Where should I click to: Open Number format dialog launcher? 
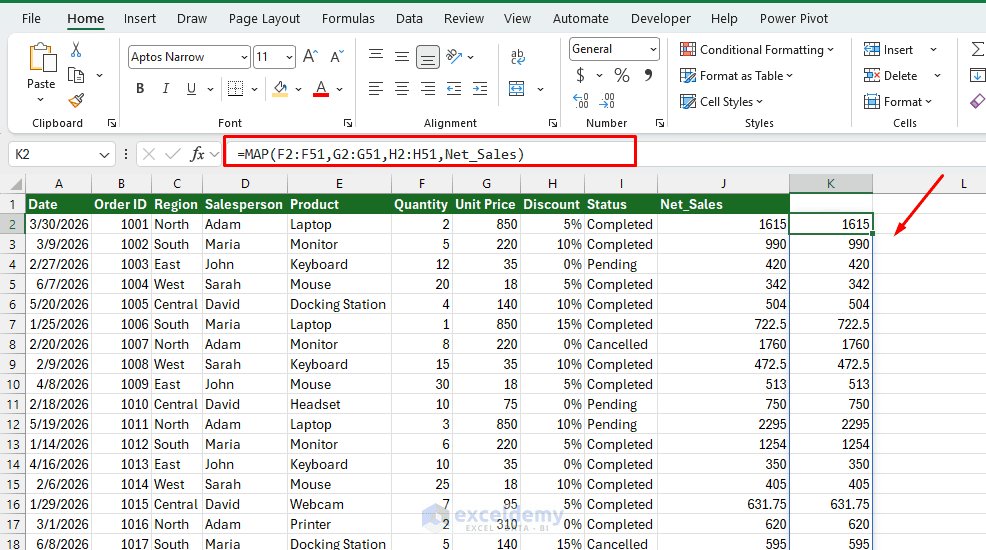coord(660,123)
